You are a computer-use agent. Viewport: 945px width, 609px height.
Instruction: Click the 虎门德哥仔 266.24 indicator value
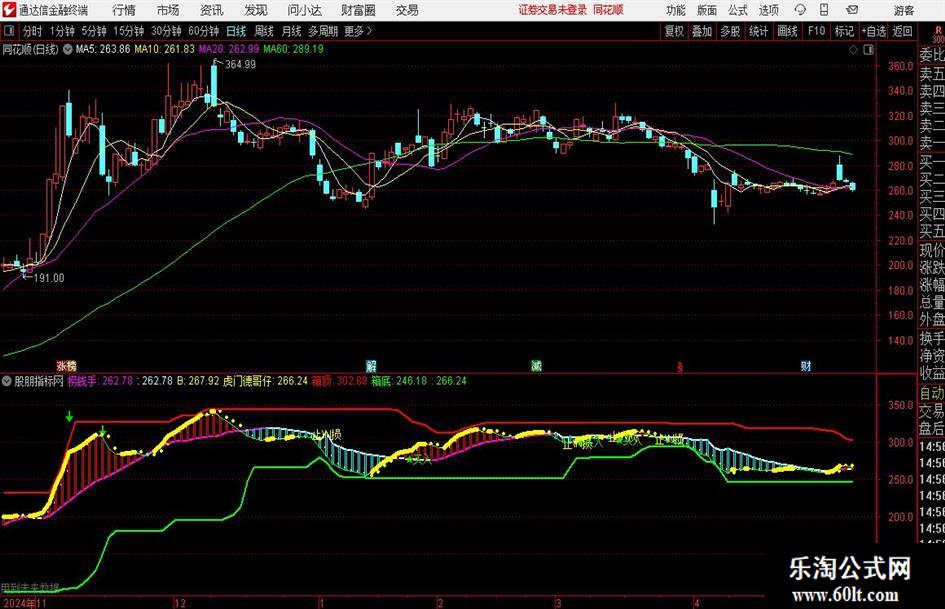click(x=265, y=381)
